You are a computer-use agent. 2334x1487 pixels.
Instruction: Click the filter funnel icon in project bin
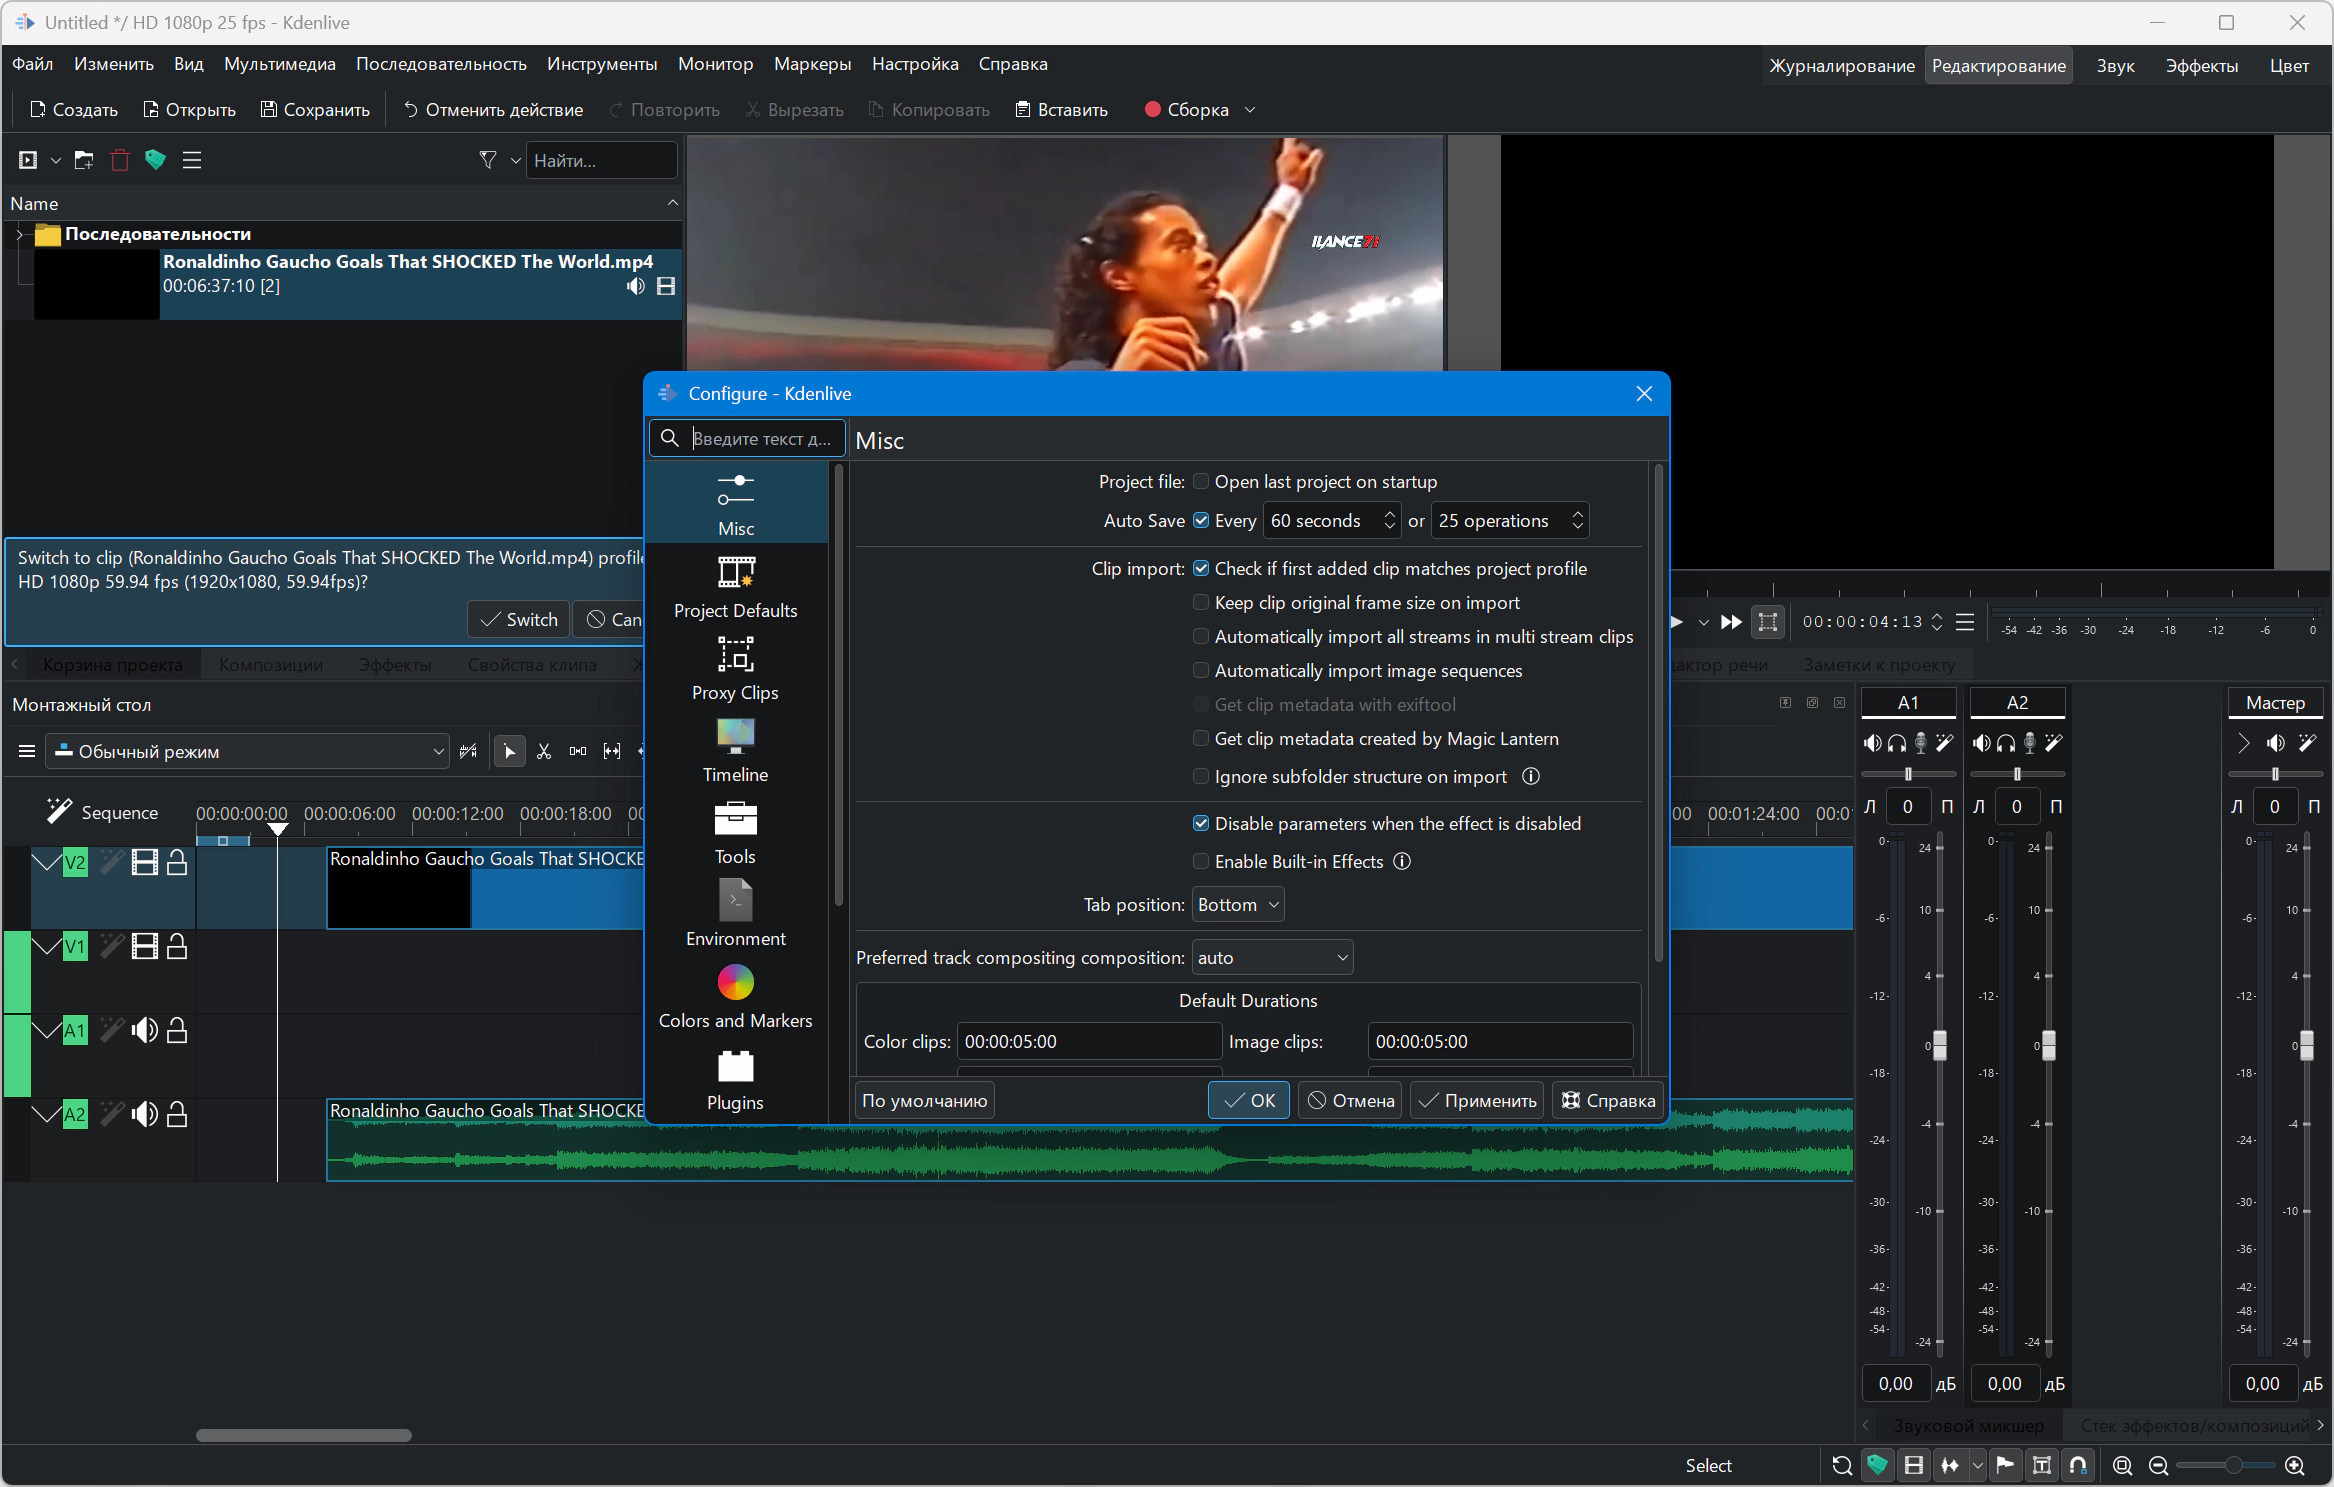[x=488, y=160]
